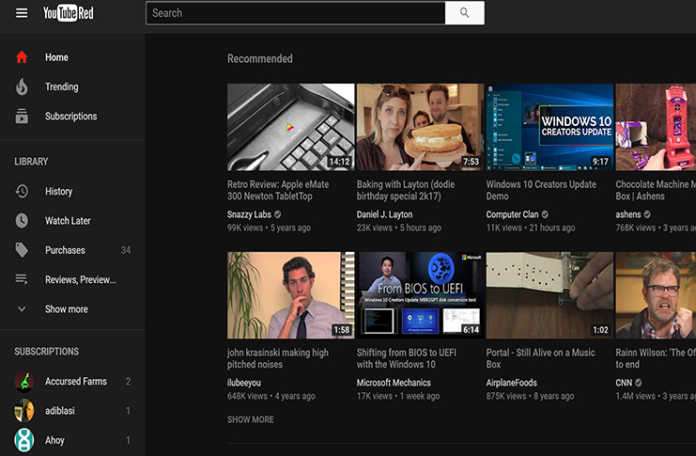
Task: Click the Watch Later clock icon
Action: click(x=22, y=221)
